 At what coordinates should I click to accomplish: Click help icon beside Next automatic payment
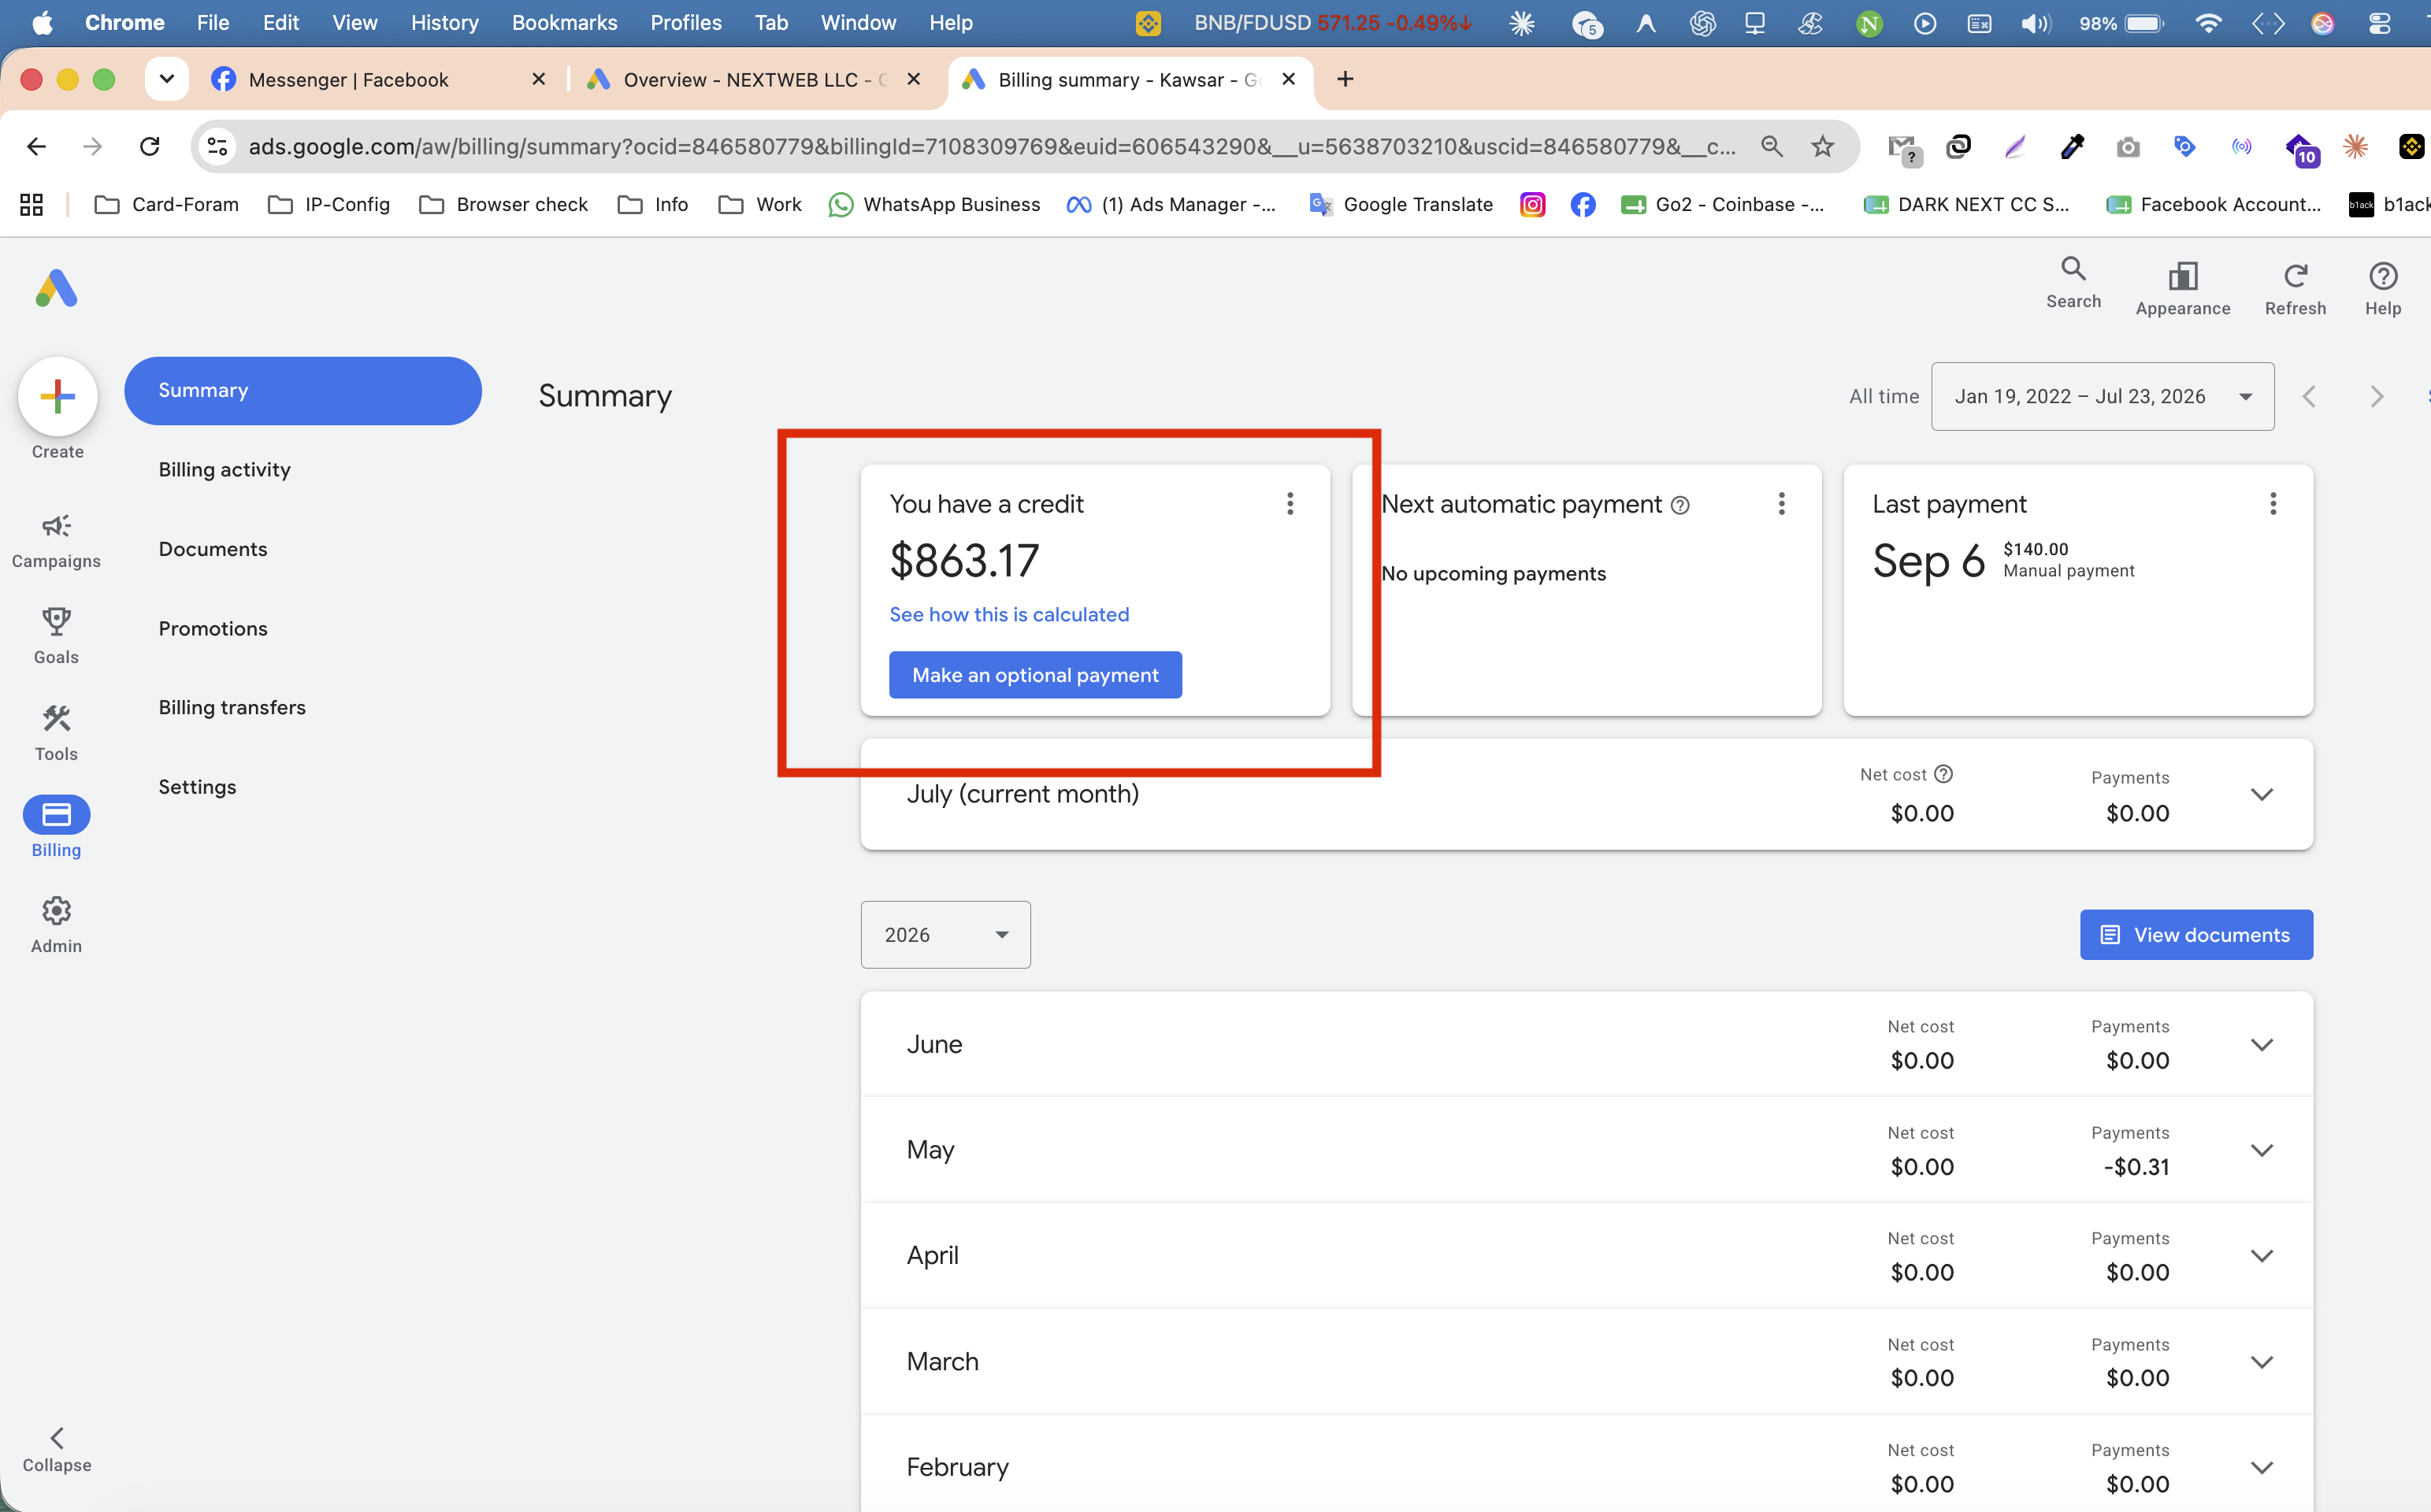(1680, 506)
